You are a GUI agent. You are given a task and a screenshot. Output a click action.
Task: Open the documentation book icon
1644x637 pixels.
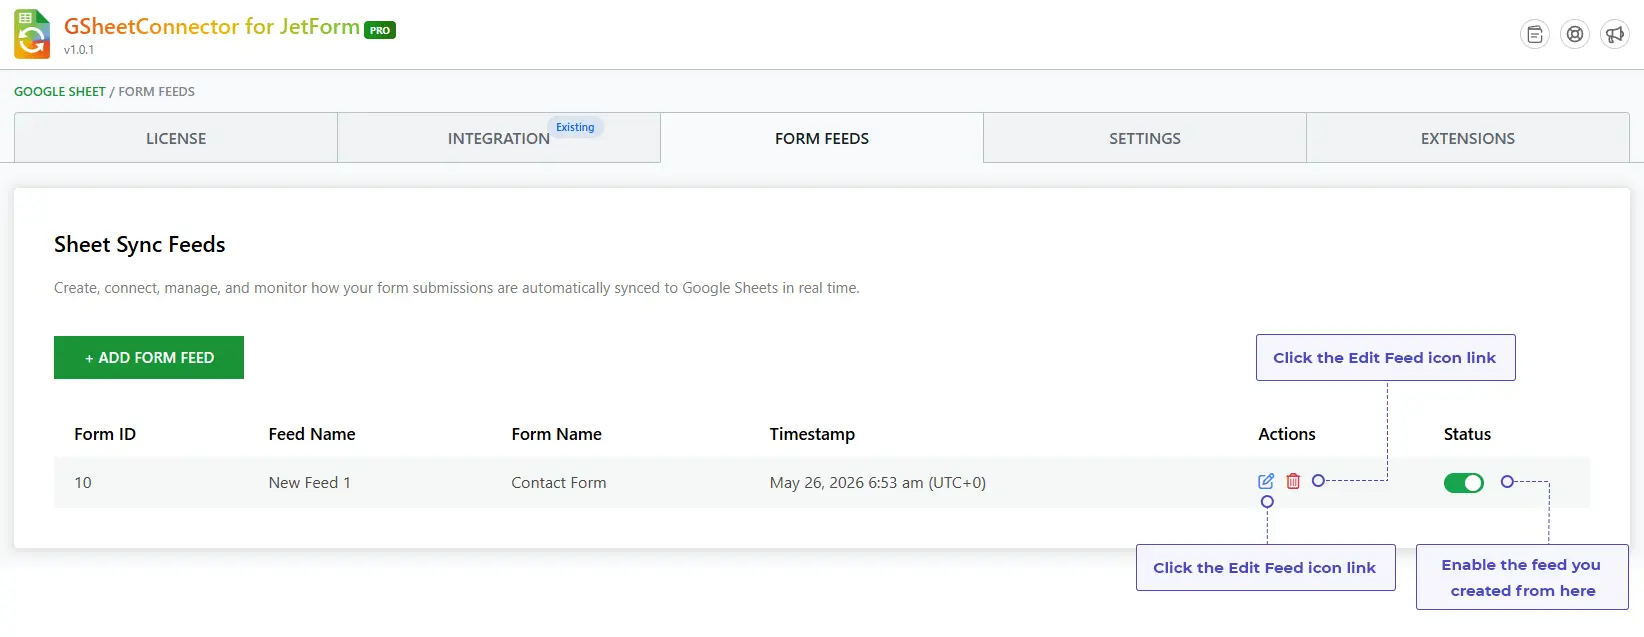(x=1534, y=35)
